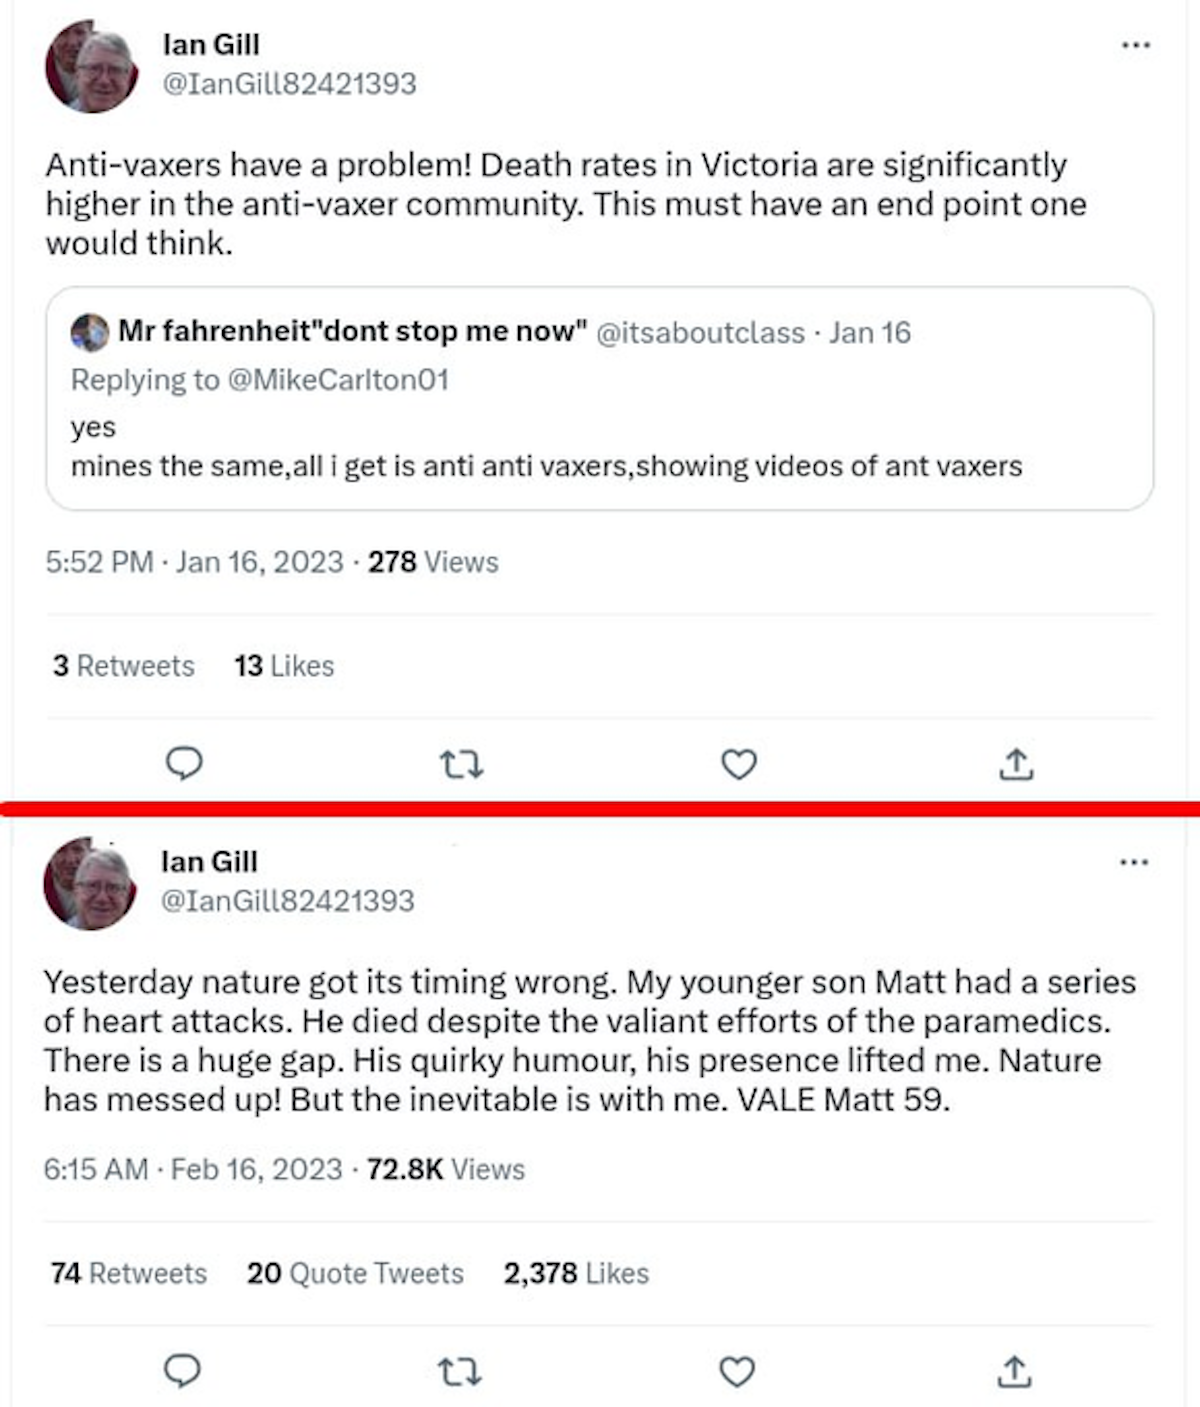Open more options on second tweet
The image size is (1200, 1407).
[x=1134, y=862]
